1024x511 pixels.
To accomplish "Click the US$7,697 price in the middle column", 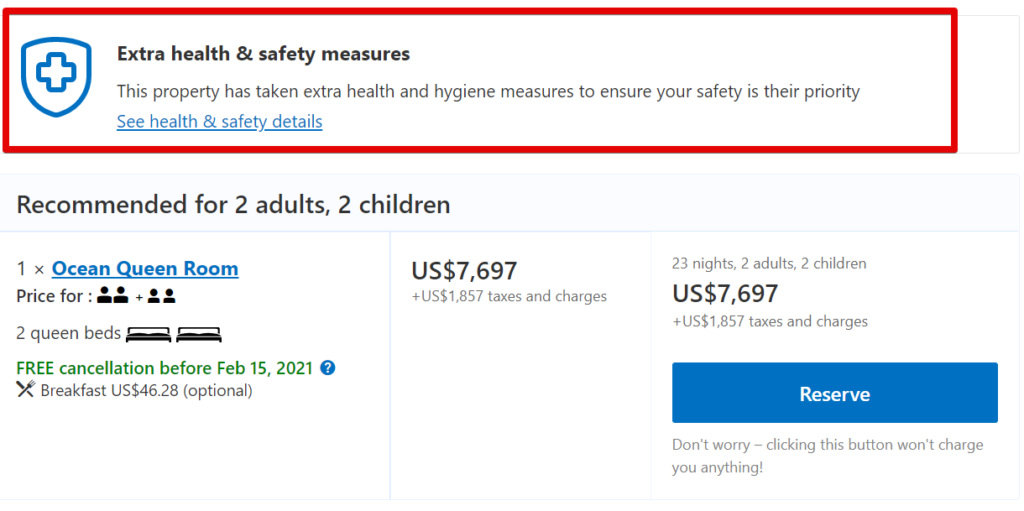I will pos(464,270).
